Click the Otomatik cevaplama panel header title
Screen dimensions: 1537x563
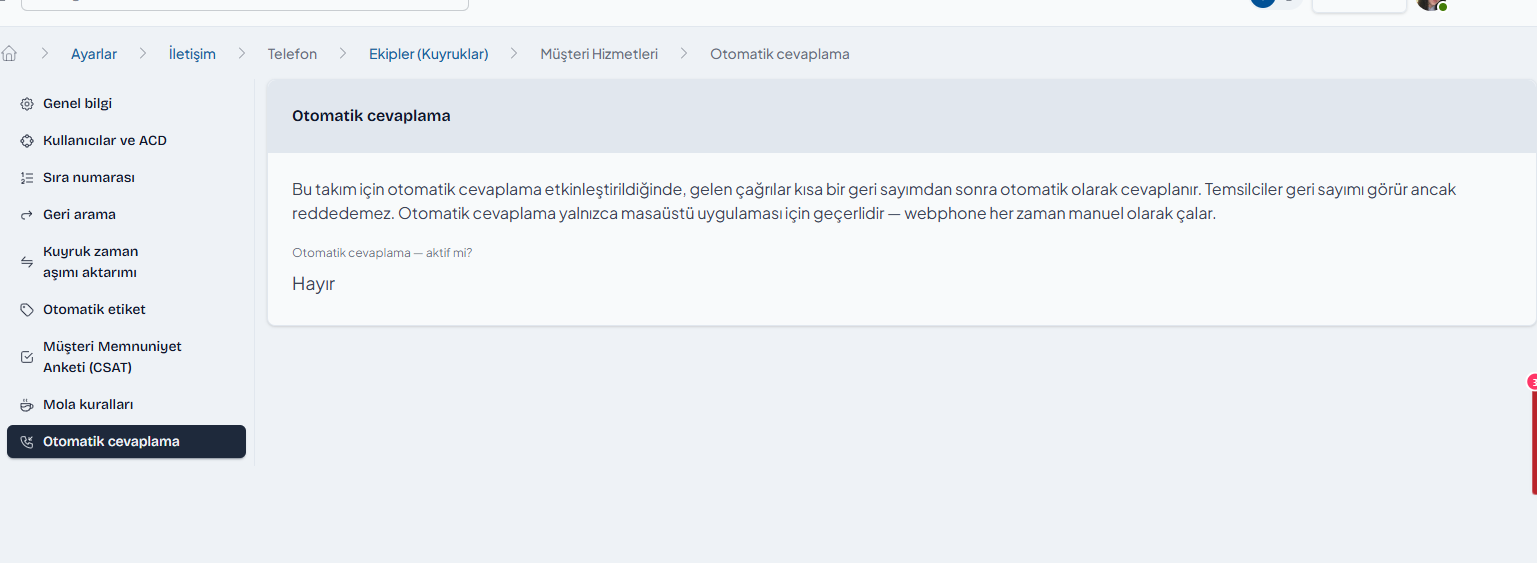point(371,116)
